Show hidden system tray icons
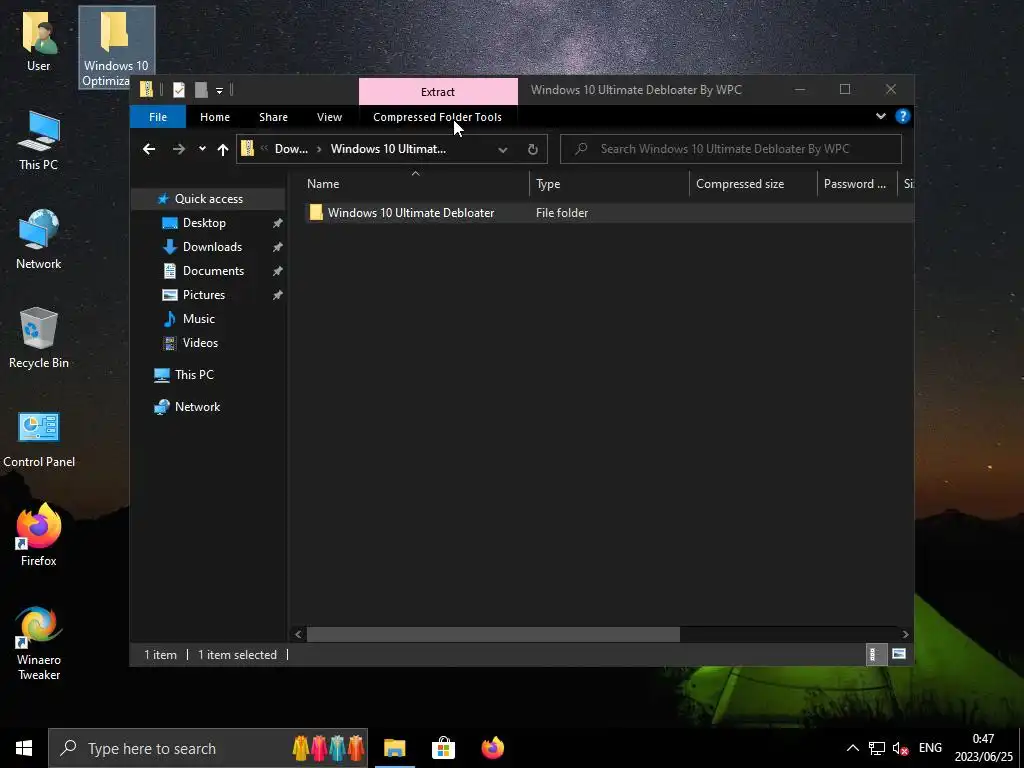The image size is (1024, 768). (x=852, y=748)
